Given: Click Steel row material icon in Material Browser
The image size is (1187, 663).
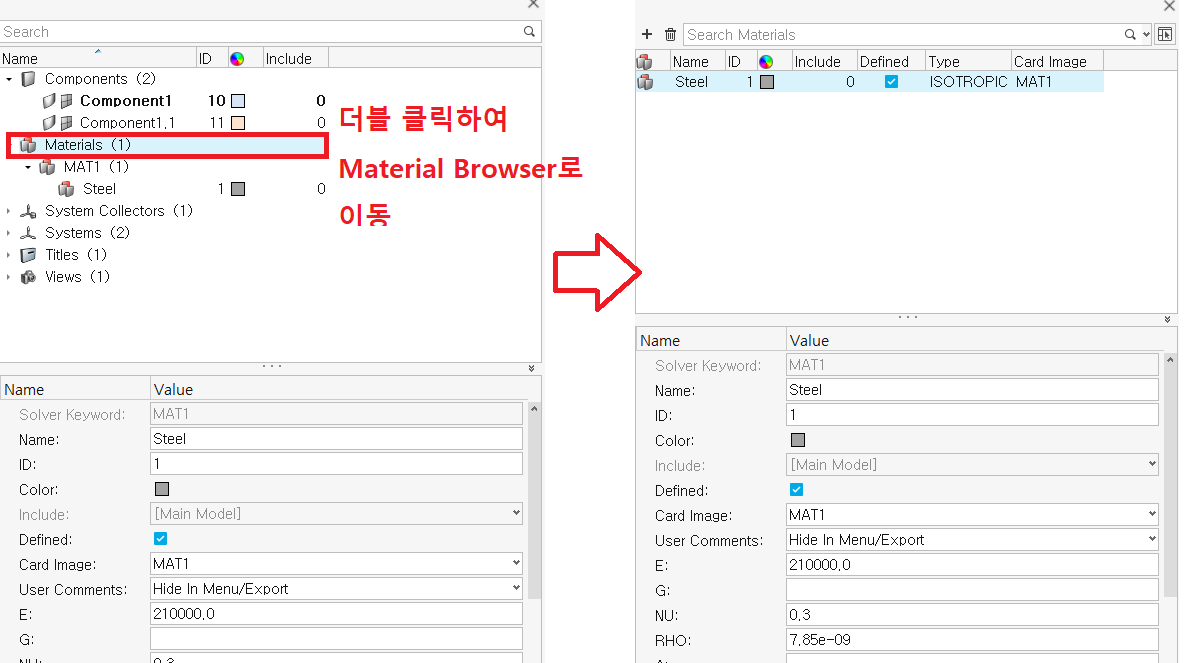Looking at the screenshot, I should (x=645, y=82).
